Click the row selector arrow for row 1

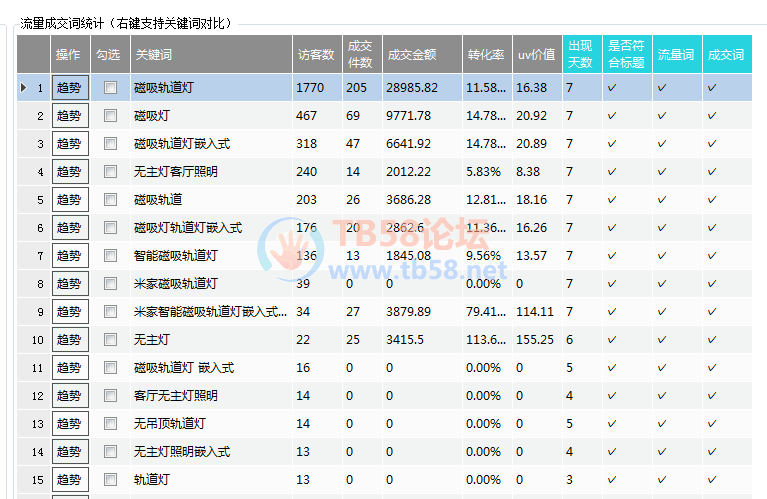coord(24,88)
